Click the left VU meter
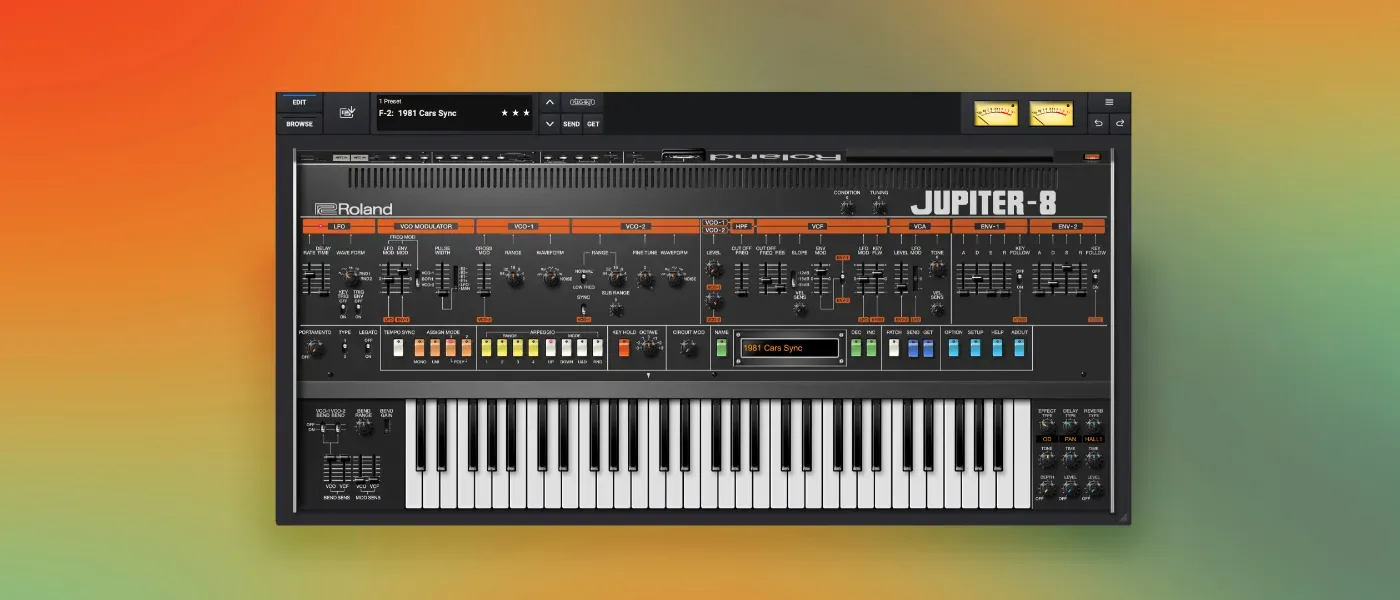1400x600 pixels. click(x=996, y=113)
